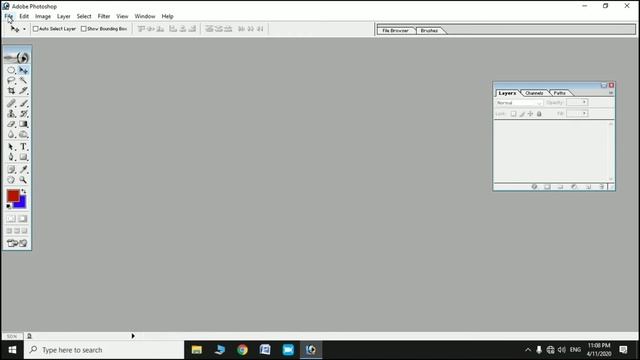This screenshot has height=360, width=640.
Task: Switch to Quick Mask mode
Action: pyautogui.click(x=23, y=219)
